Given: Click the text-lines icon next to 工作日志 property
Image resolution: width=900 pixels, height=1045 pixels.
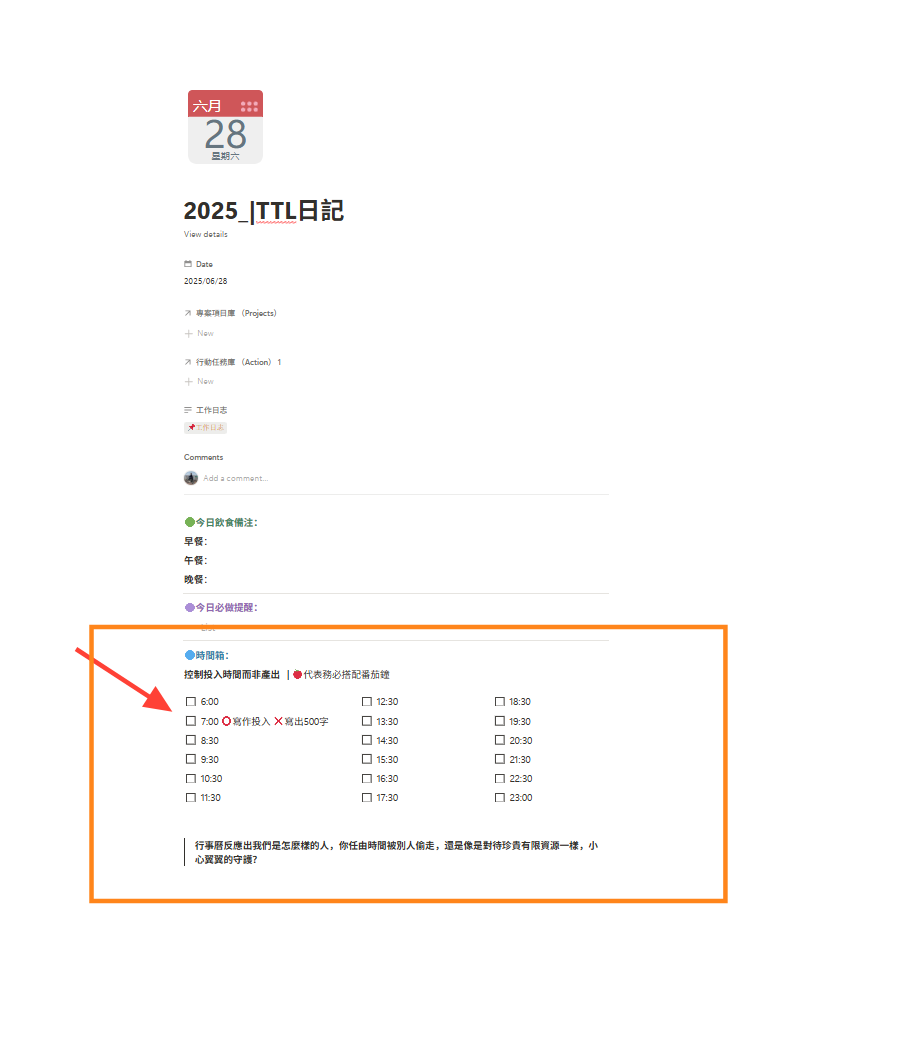Looking at the screenshot, I should click(188, 410).
